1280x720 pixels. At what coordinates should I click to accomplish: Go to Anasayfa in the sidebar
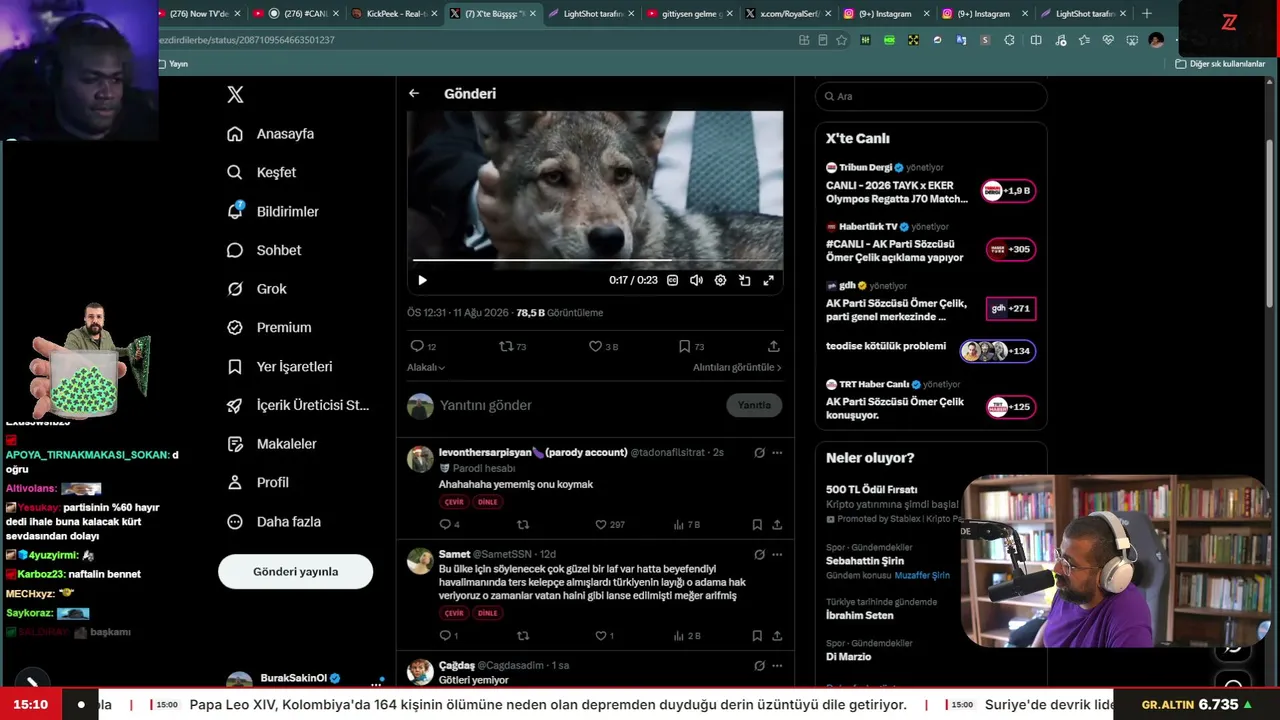pyautogui.click(x=271, y=134)
